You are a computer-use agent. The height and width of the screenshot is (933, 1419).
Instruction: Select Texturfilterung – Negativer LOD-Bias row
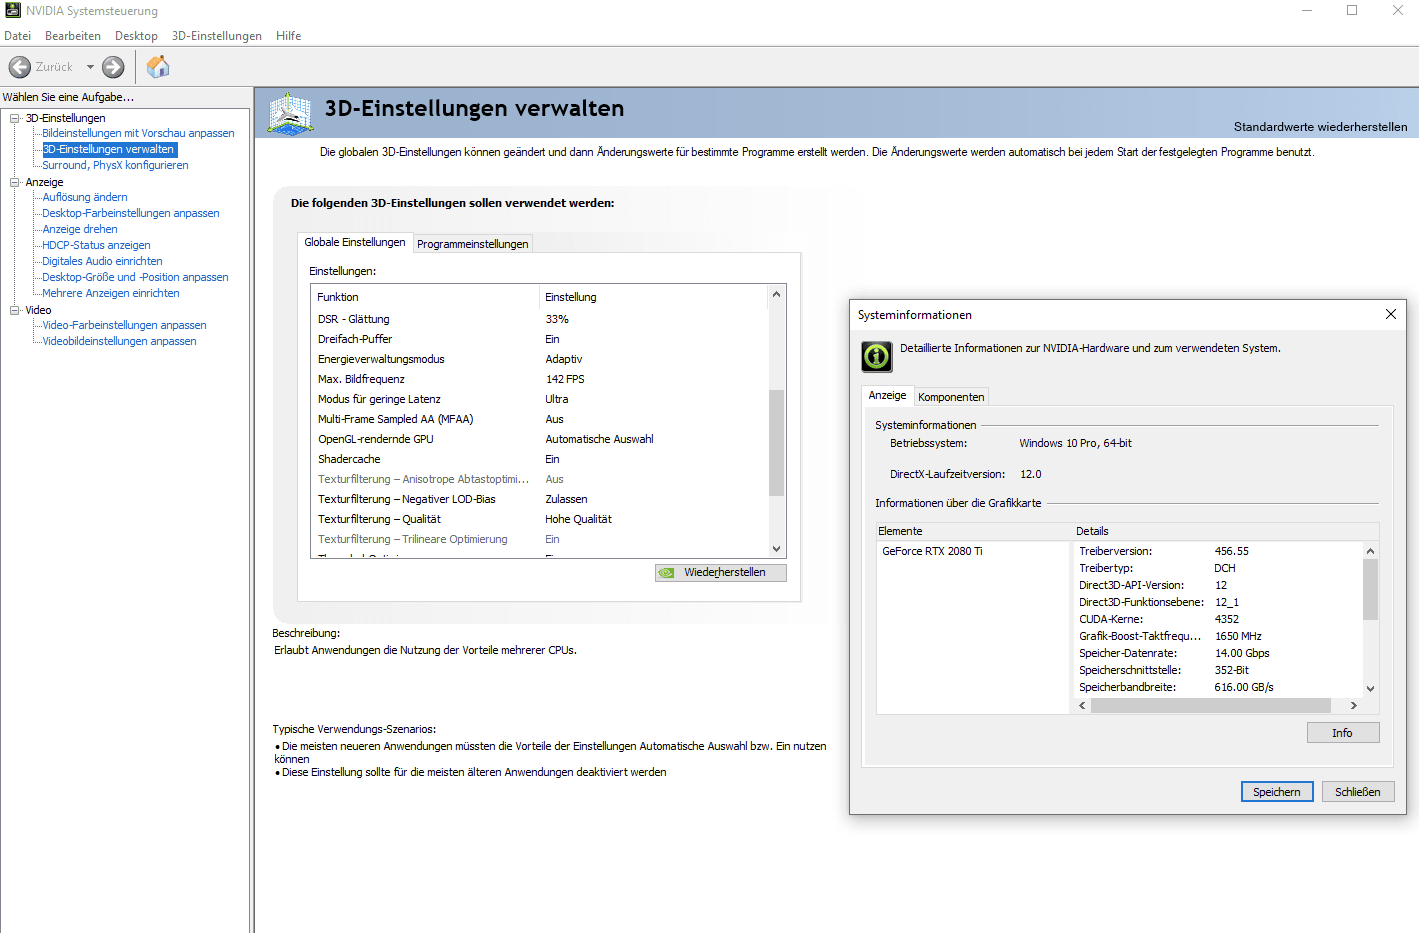[540, 499]
